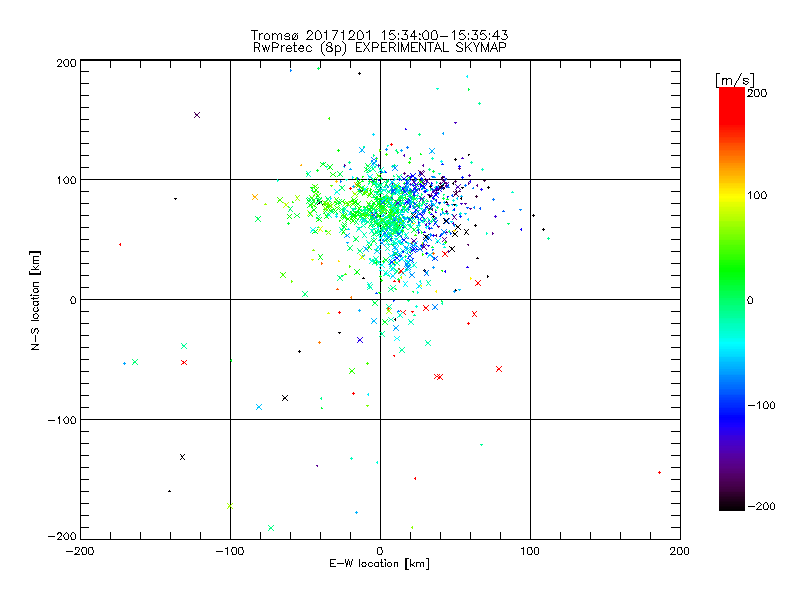Click the colorbar tick label '200'
Image resolution: width=800 pixels, height=600 pixels.
757,93
